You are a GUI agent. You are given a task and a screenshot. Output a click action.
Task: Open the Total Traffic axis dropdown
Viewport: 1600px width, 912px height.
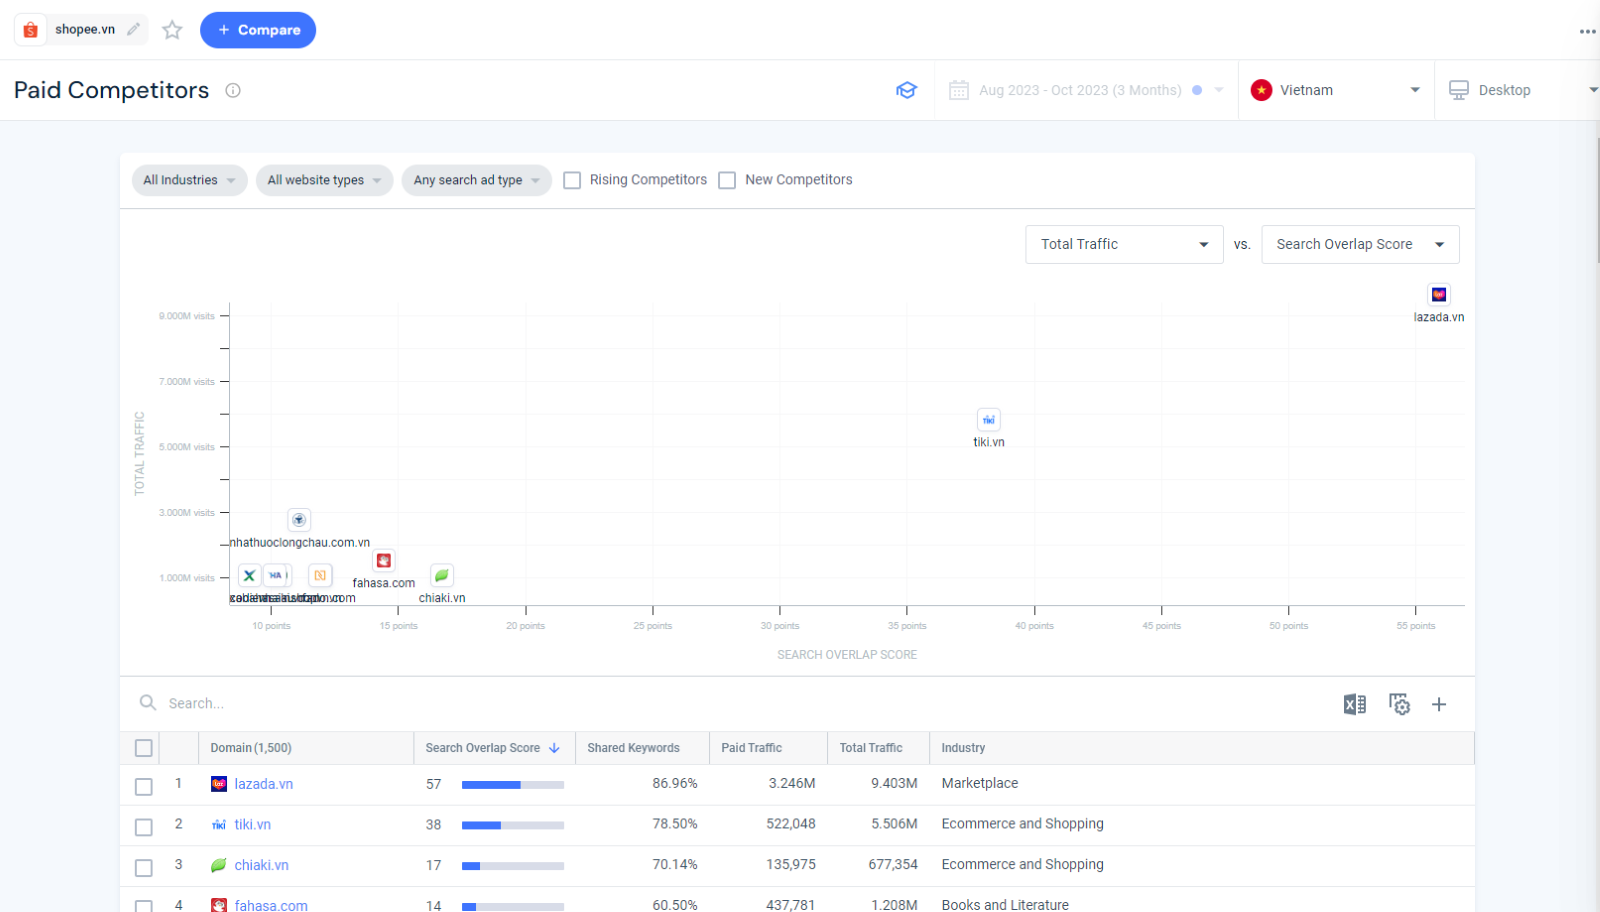click(x=1124, y=244)
